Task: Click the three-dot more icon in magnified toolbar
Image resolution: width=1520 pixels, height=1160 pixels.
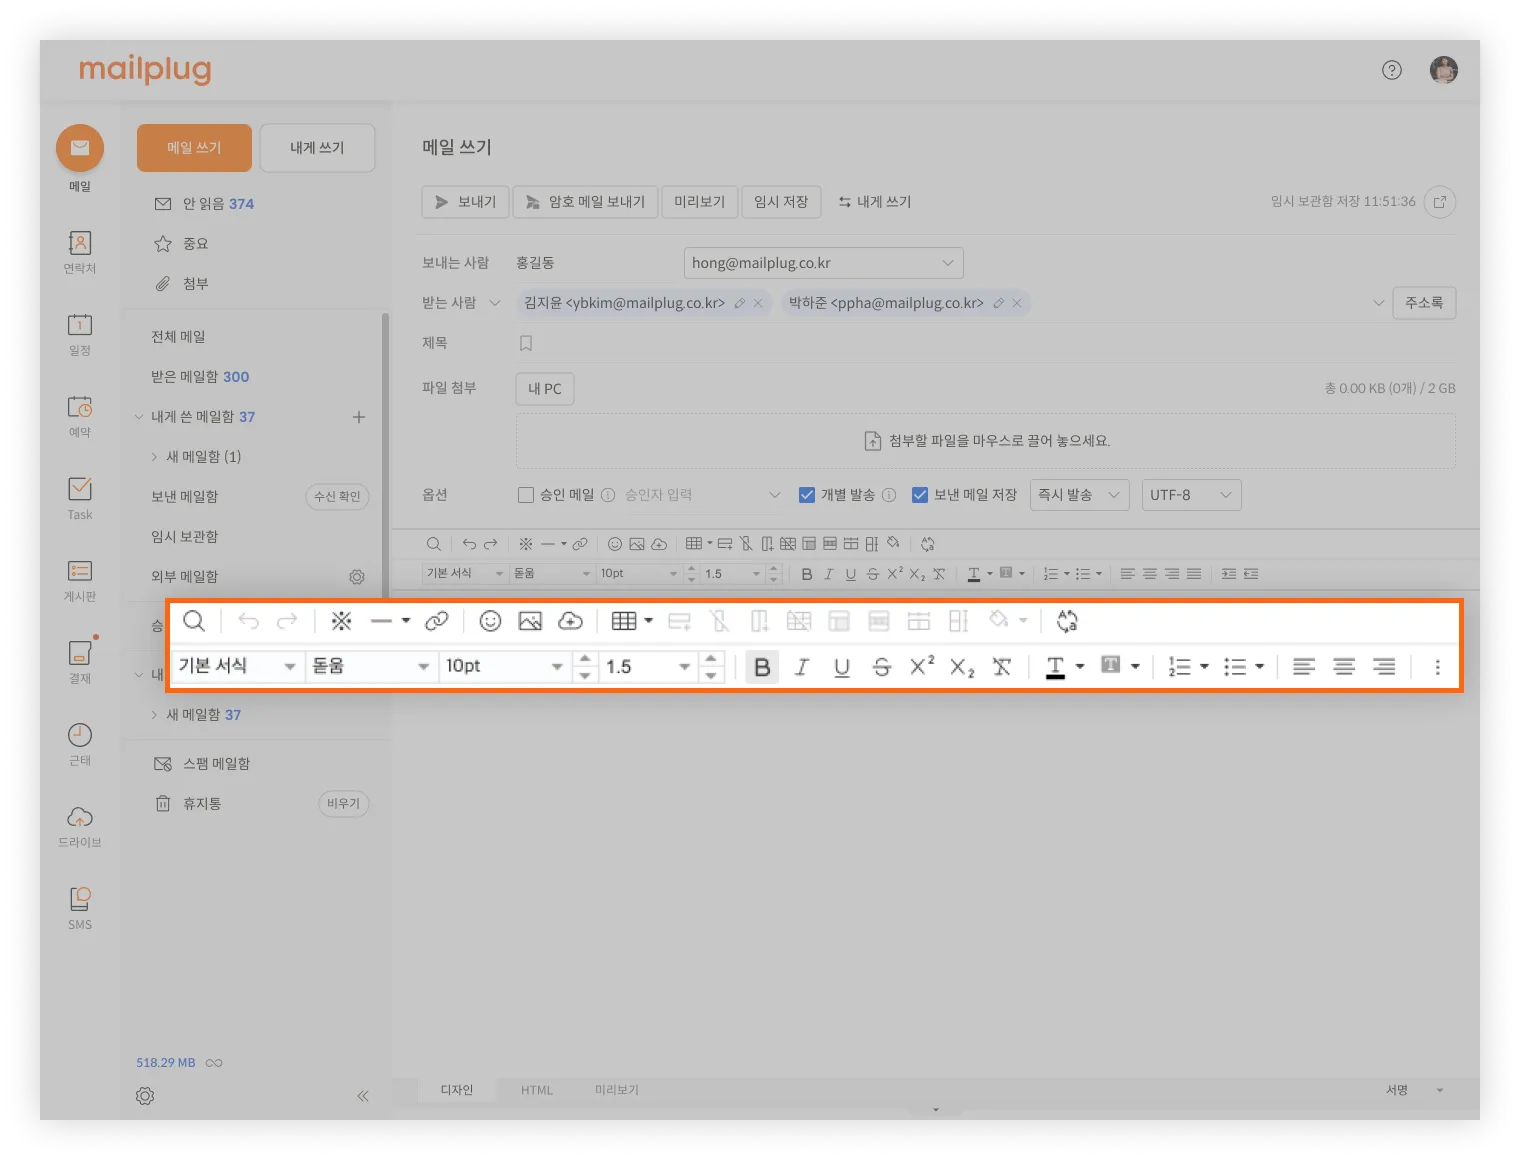Action: click(1438, 667)
